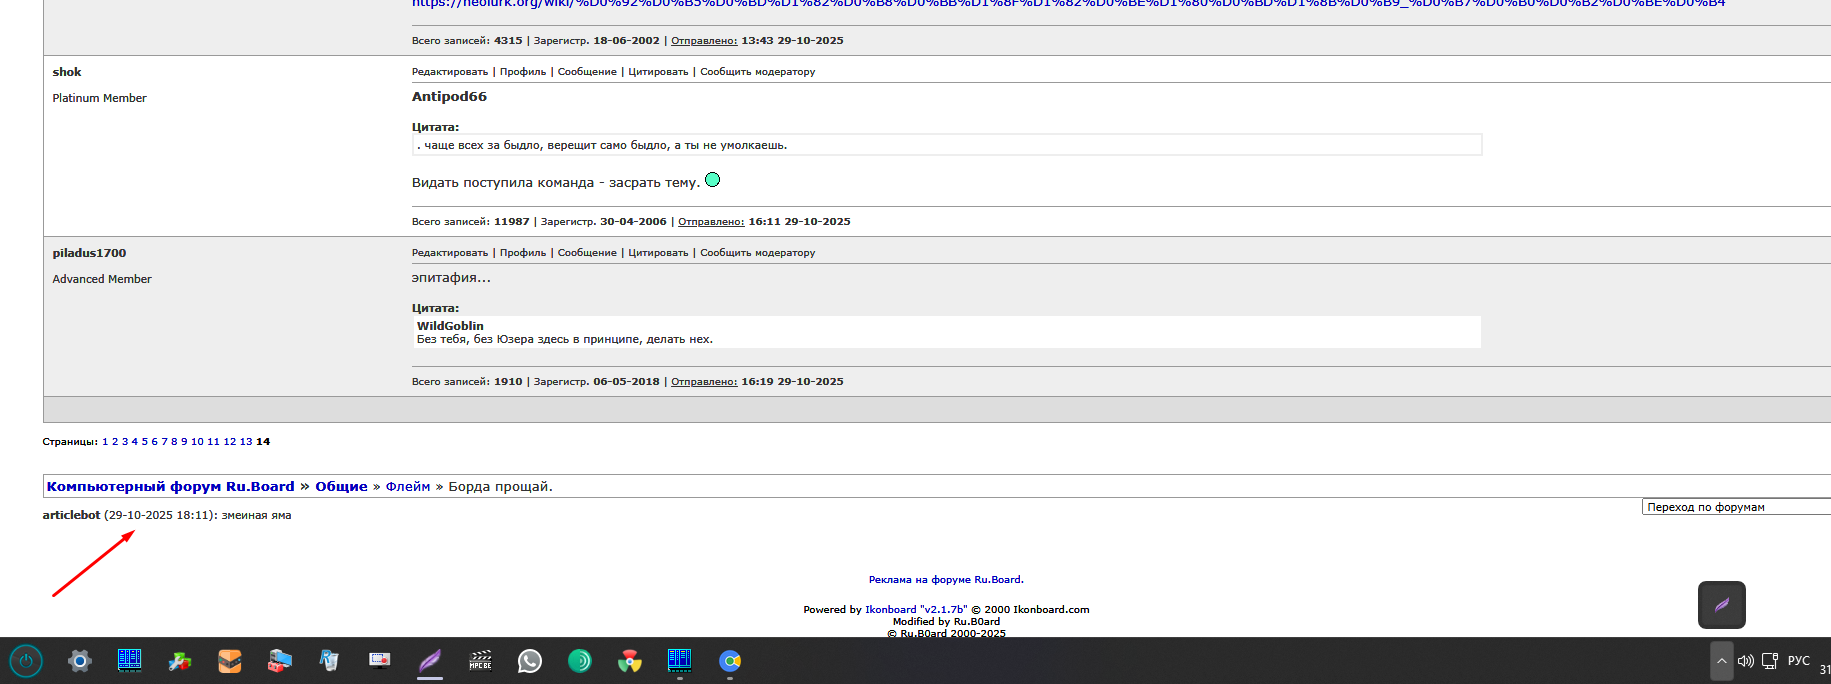
Task: Open the Переход по форумам dropdown
Action: pos(1736,507)
